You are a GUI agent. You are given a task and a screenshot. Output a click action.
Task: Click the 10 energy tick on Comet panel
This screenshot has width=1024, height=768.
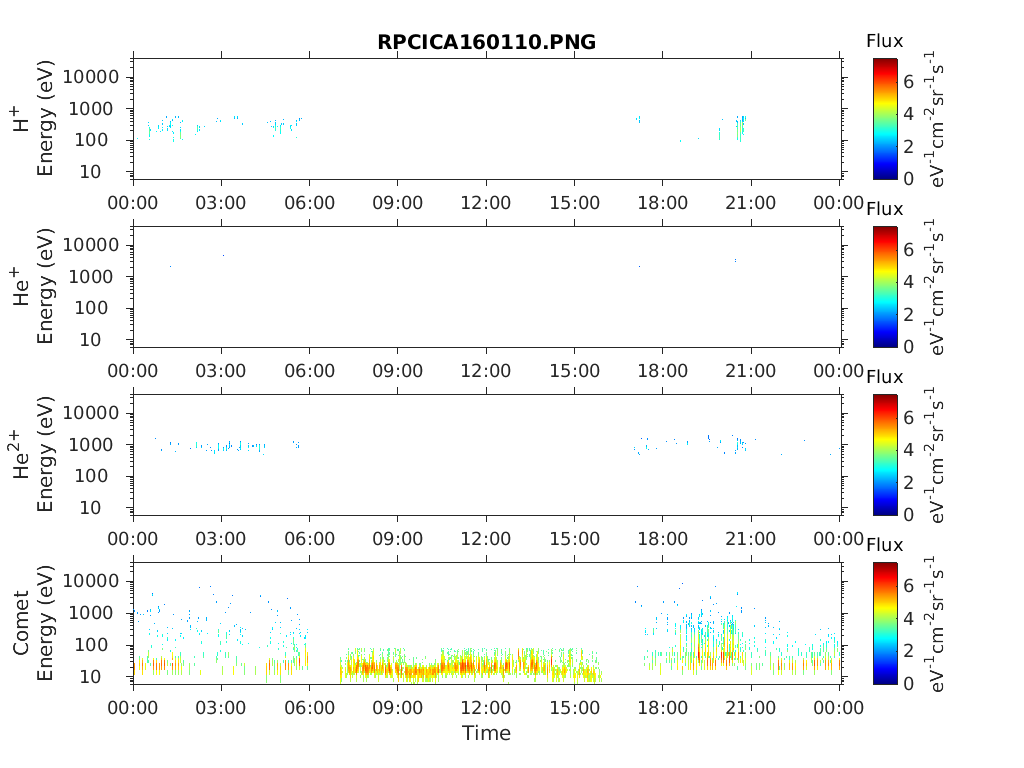click(x=91, y=677)
